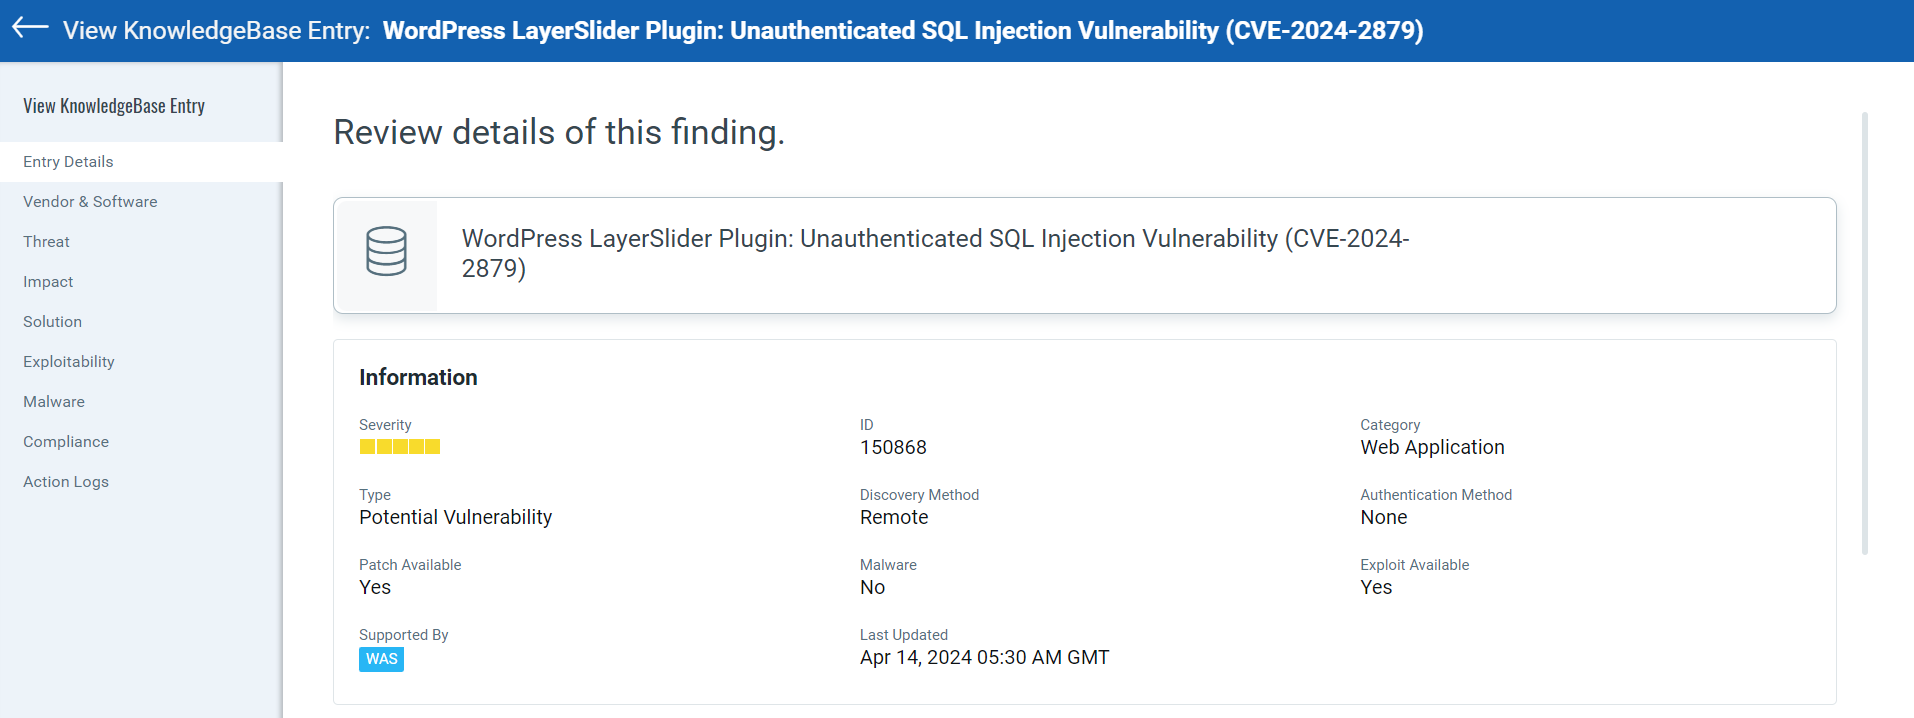
Task: Click the WAS supported-by badge
Action: click(381, 659)
